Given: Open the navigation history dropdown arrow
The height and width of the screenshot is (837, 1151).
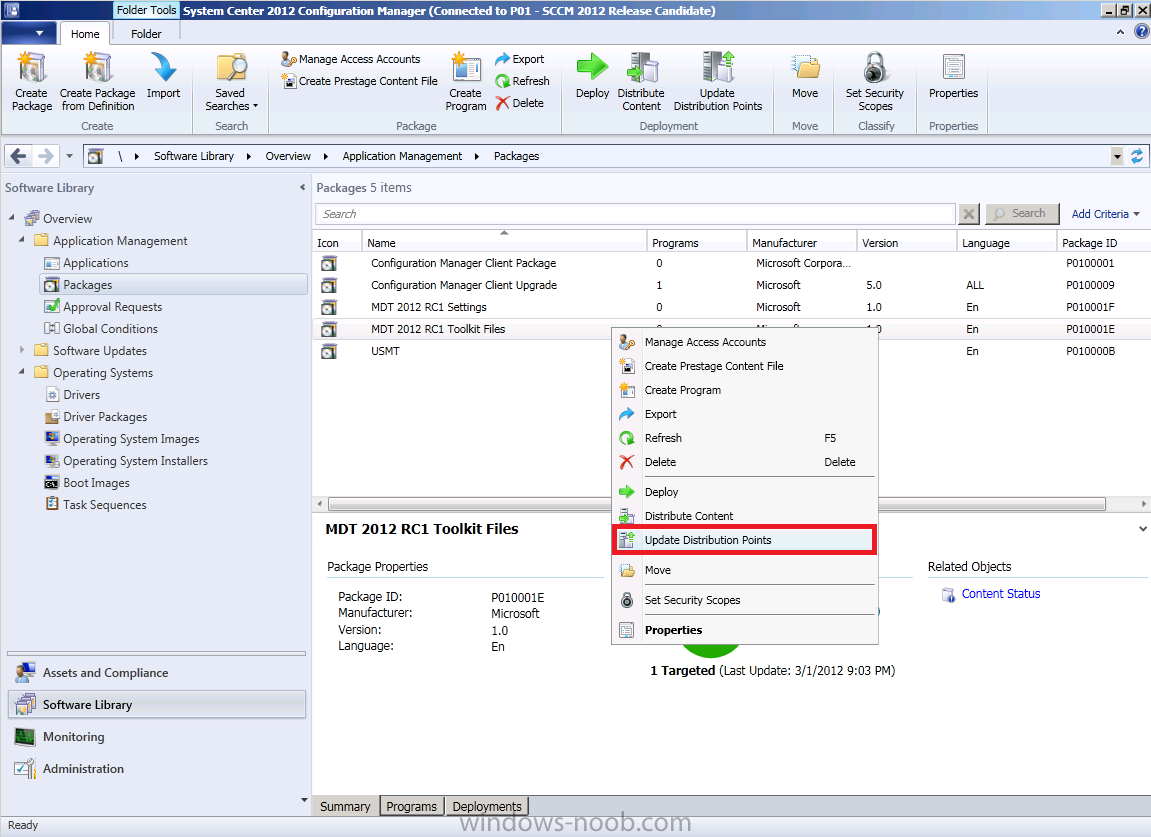Looking at the screenshot, I should point(69,156).
